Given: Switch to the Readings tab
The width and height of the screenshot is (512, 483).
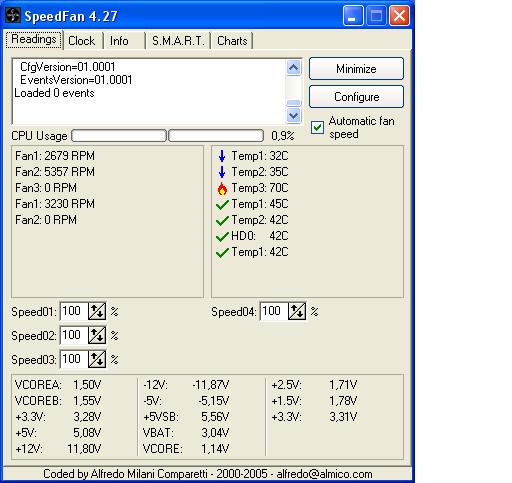Looking at the screenshot, I should point(34,40).
